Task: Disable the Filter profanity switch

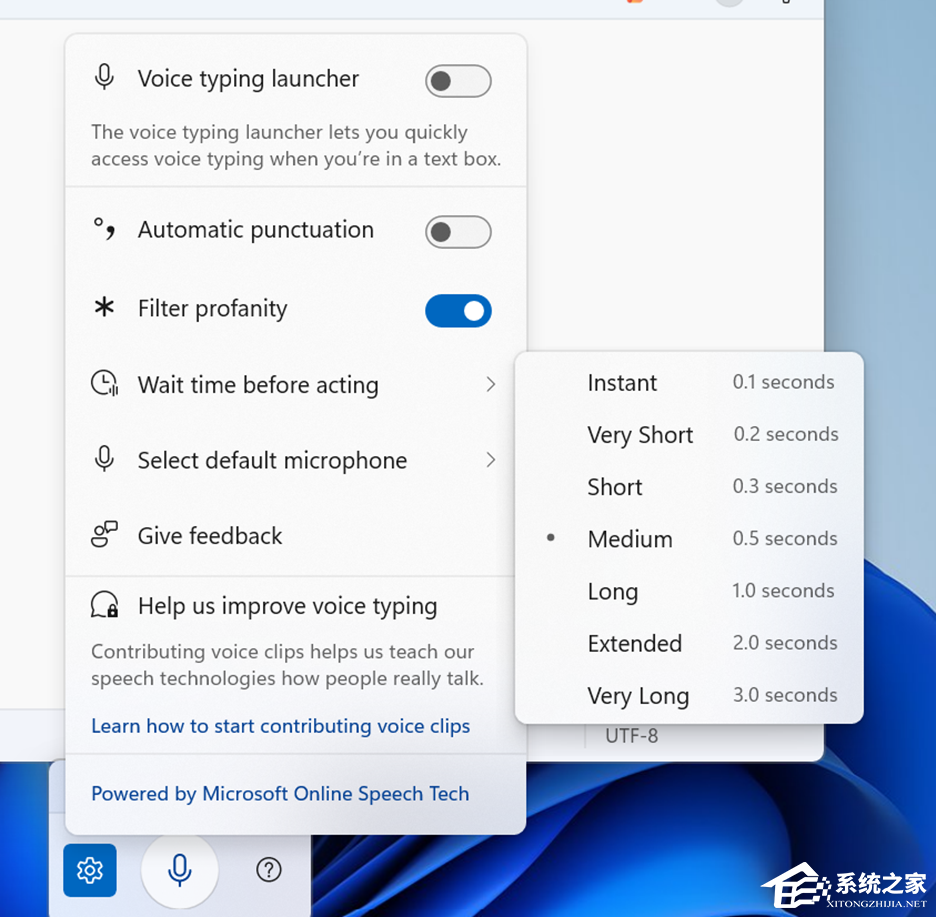Action: pos(458,311)
